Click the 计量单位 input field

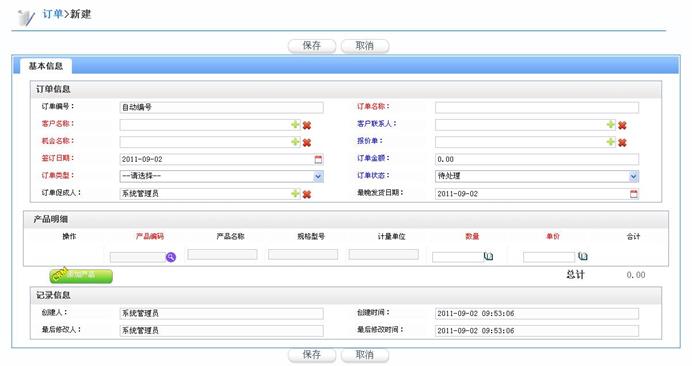click(x=384, y=254)
